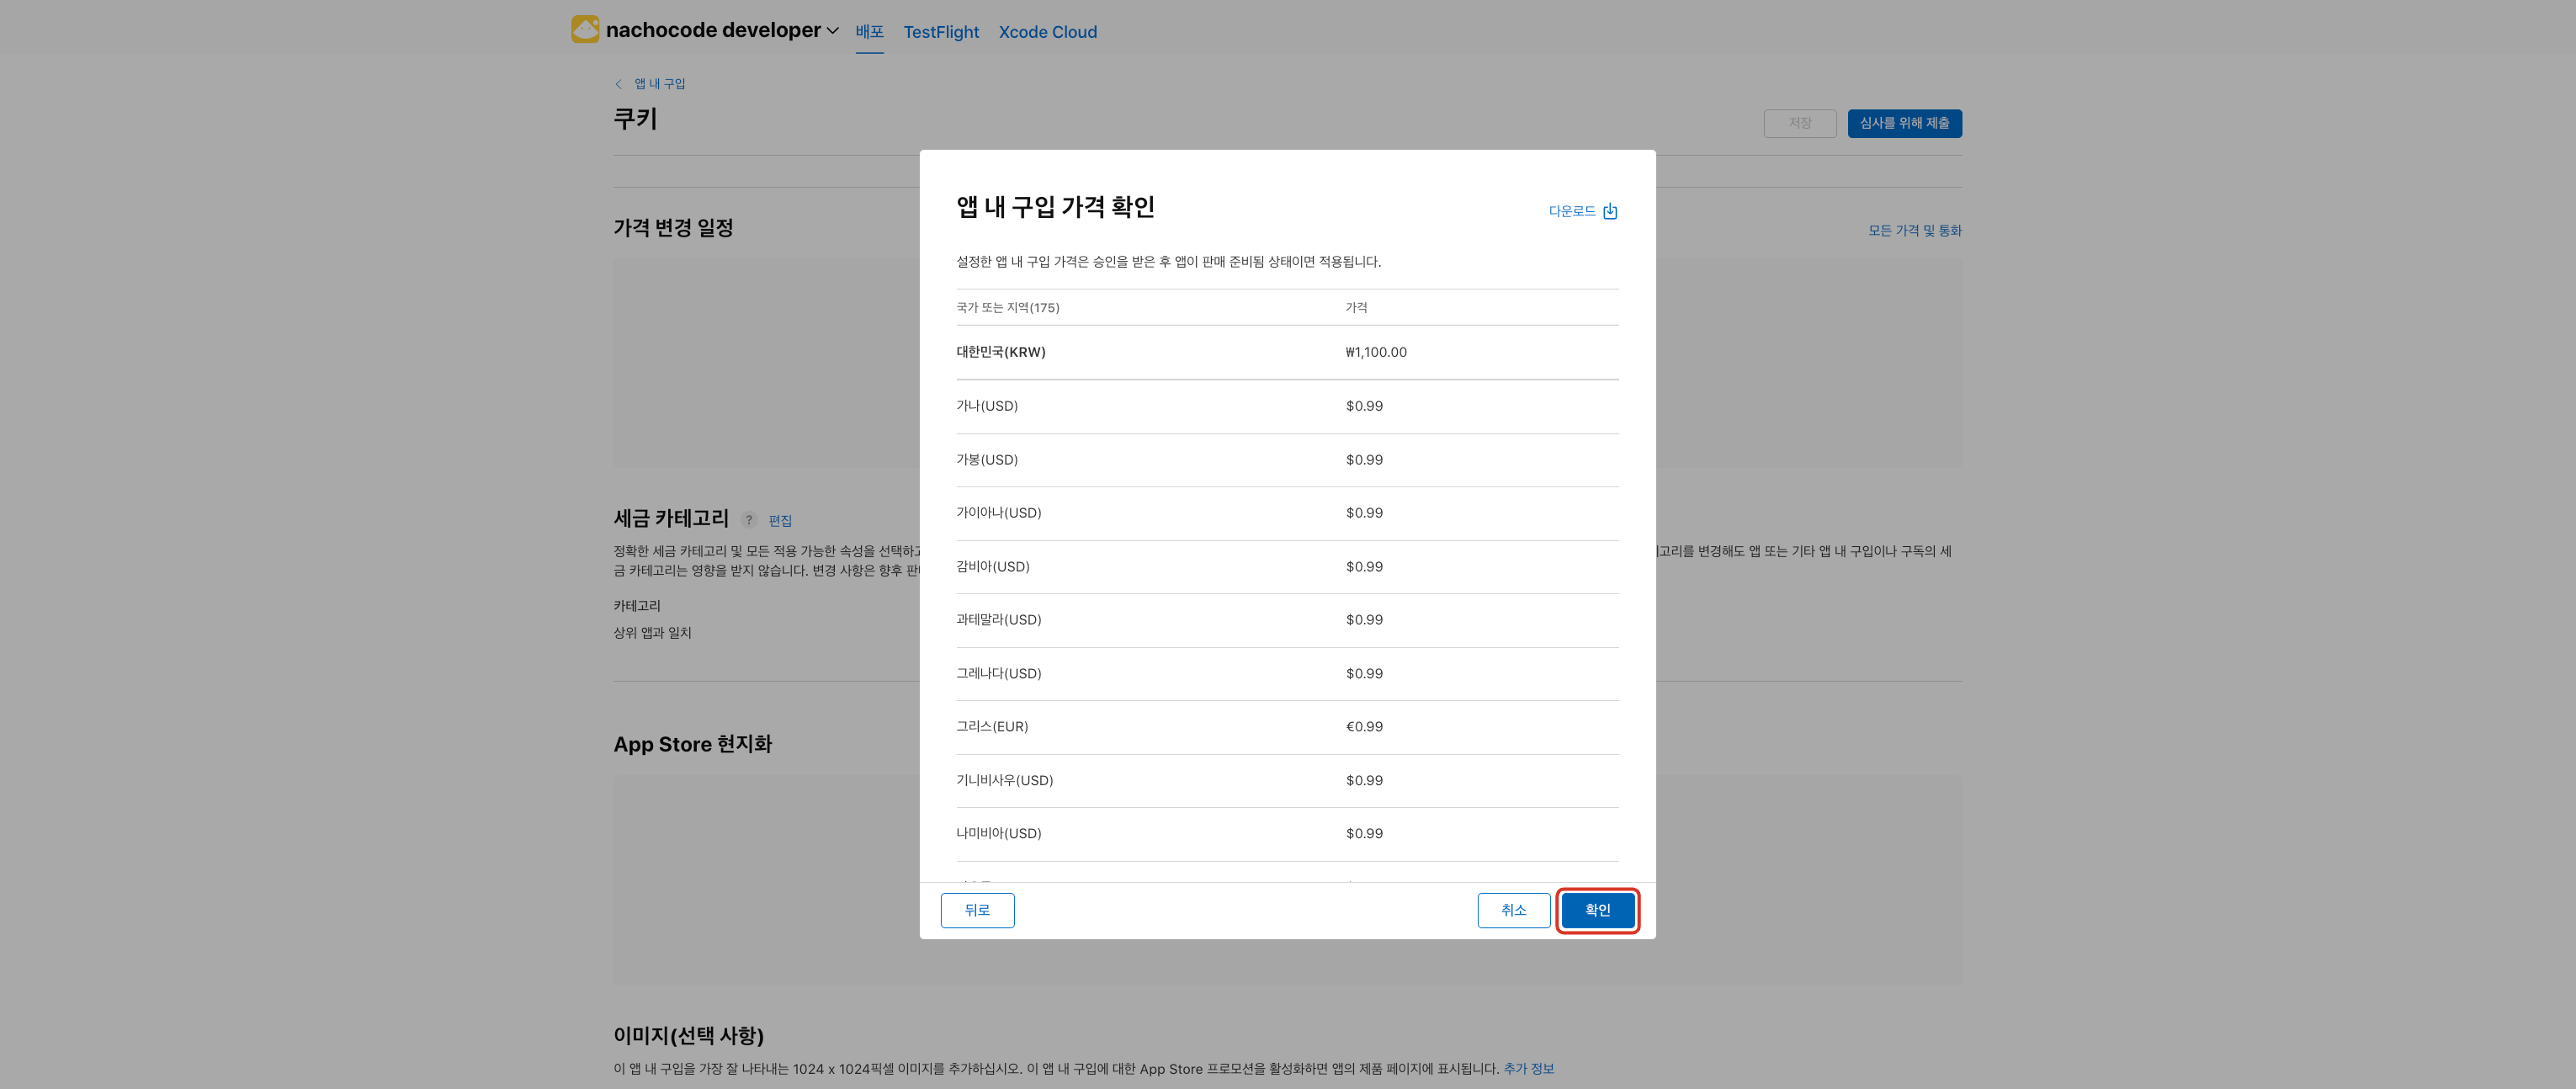Image resolution: width=2576 pixels, height=1089 pixels.
Task: Click the download icon in the dialog
Action: [1609, 211]
